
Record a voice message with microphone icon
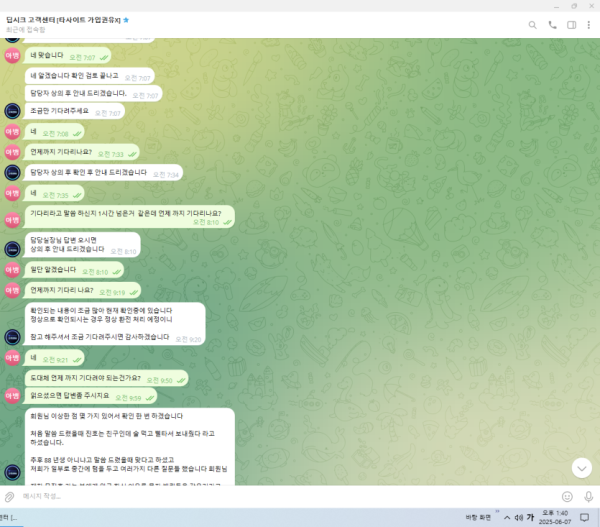[x=589, y=497]
